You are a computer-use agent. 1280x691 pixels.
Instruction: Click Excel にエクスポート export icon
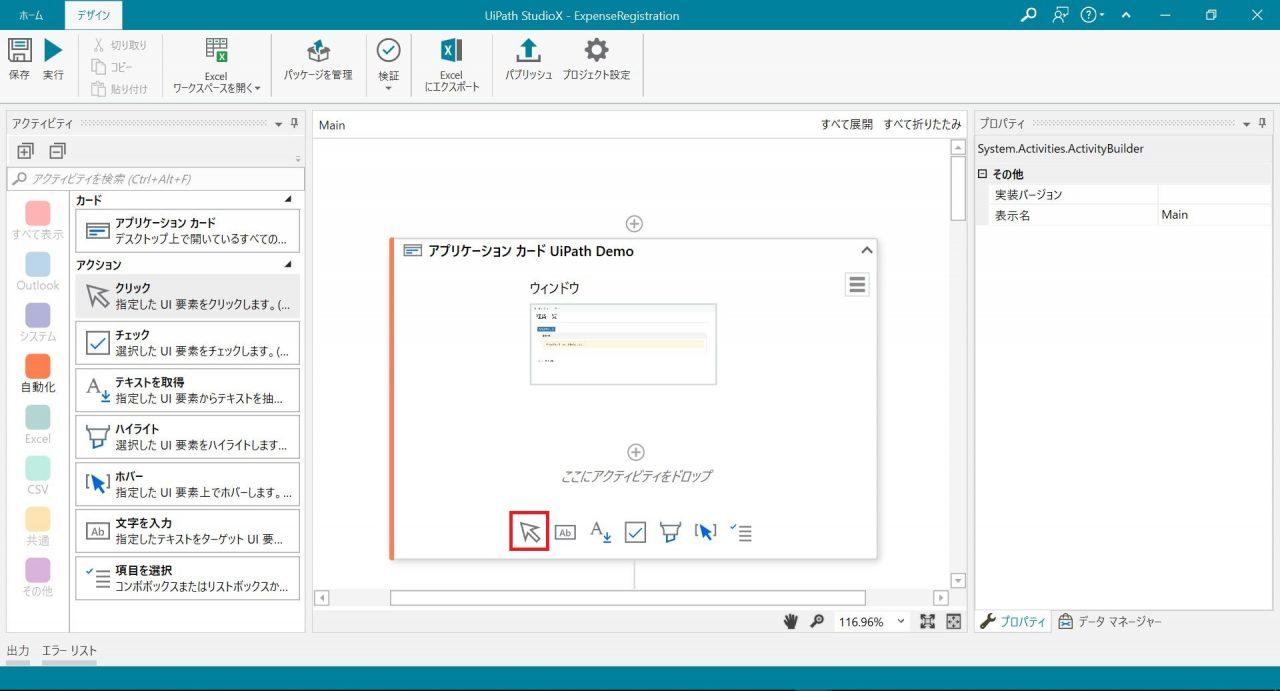pyautogui.click(x=451, y=51)
